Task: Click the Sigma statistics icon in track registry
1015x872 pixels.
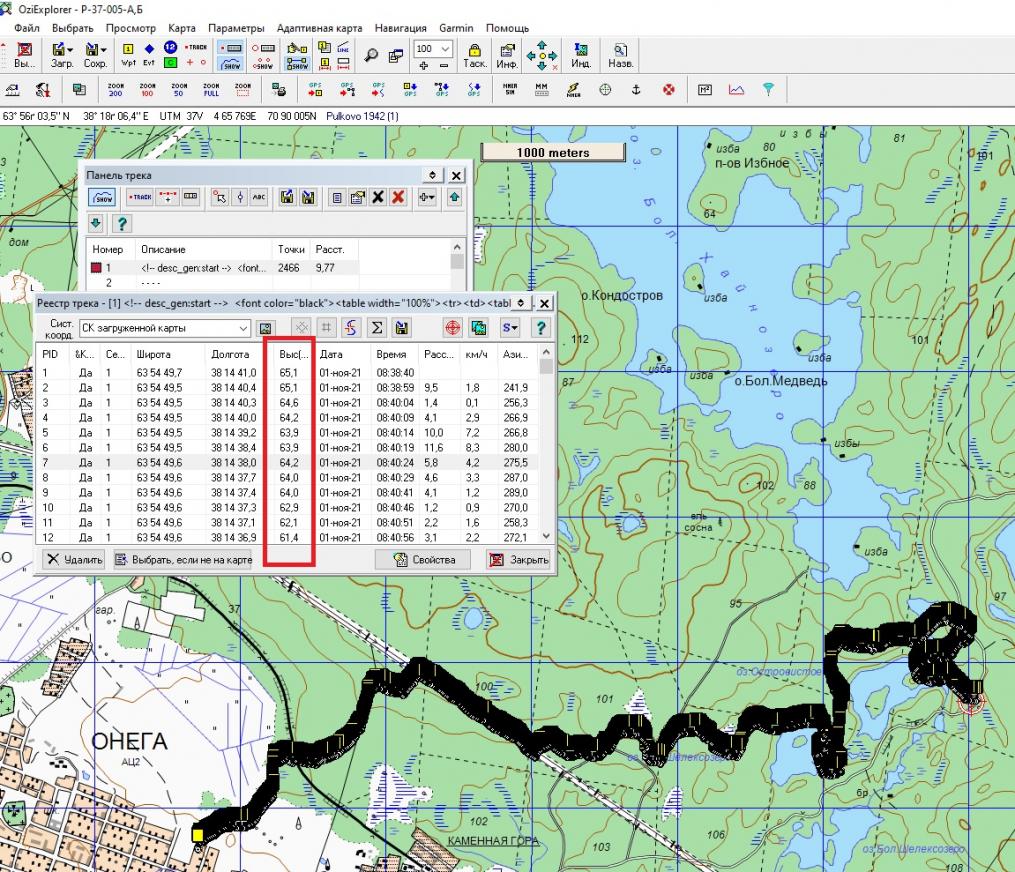Action: (378, 328)
